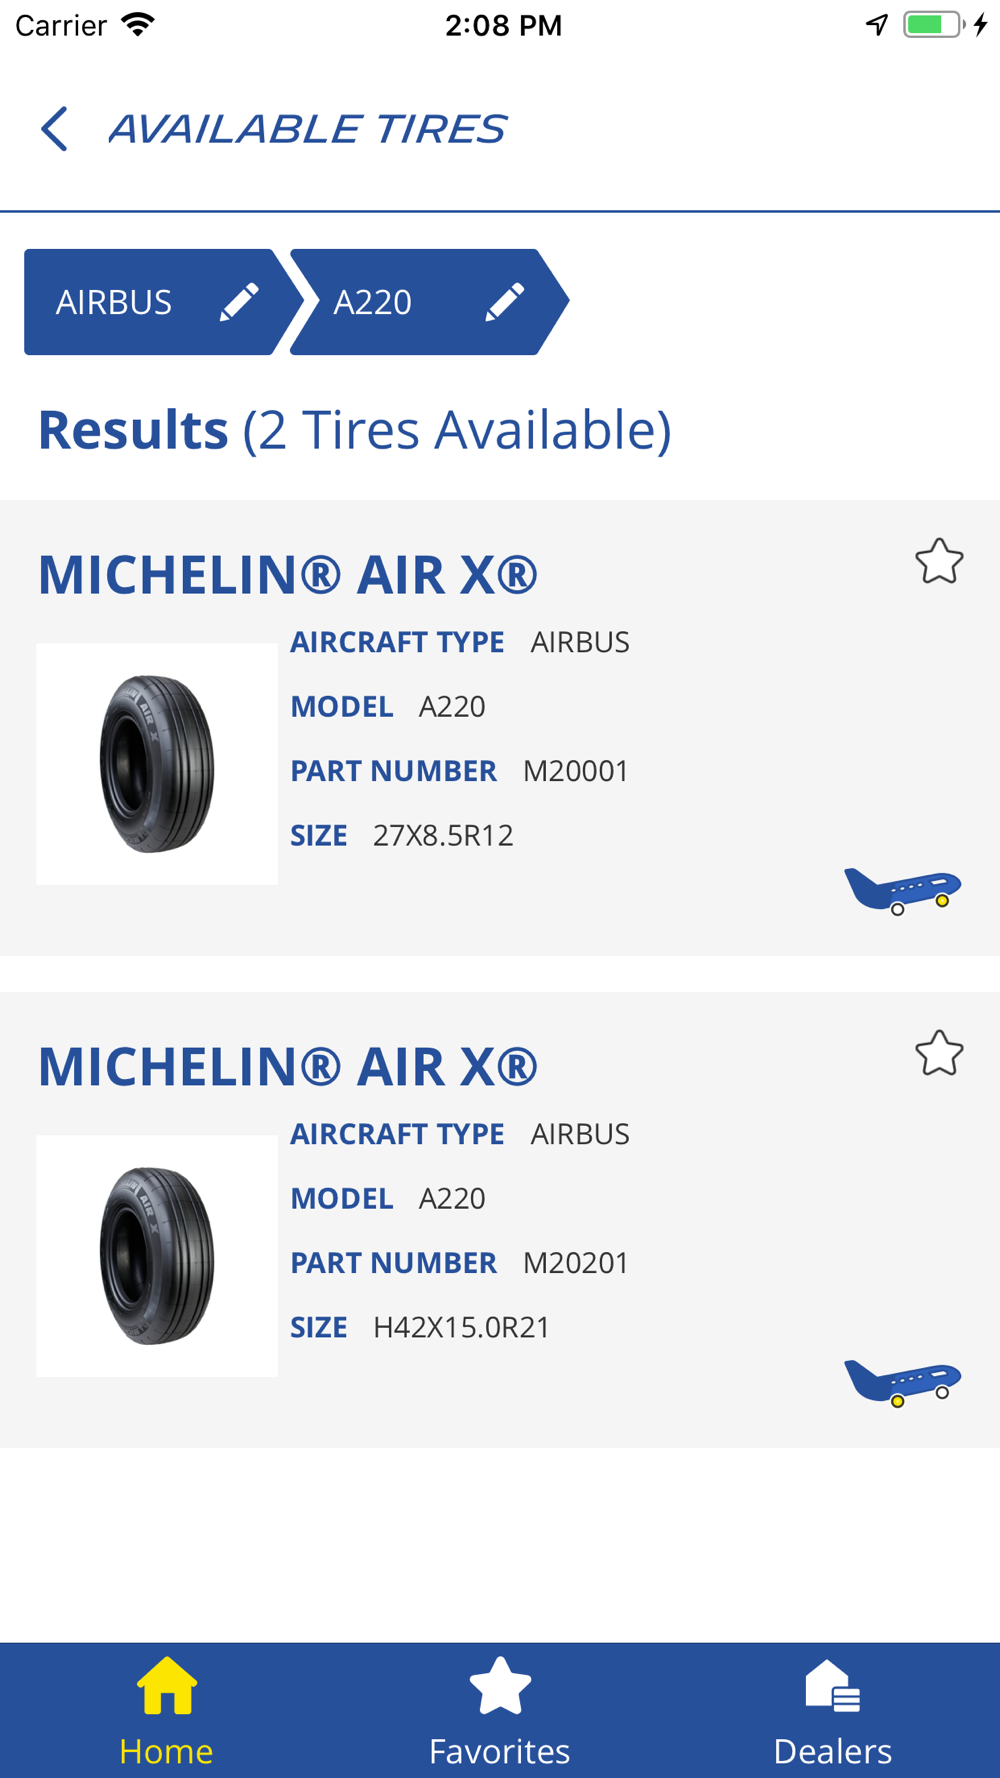Edit A220 model with pencil icon
The width and height of the screenshot is (1000, 1778).
(505, 302)
